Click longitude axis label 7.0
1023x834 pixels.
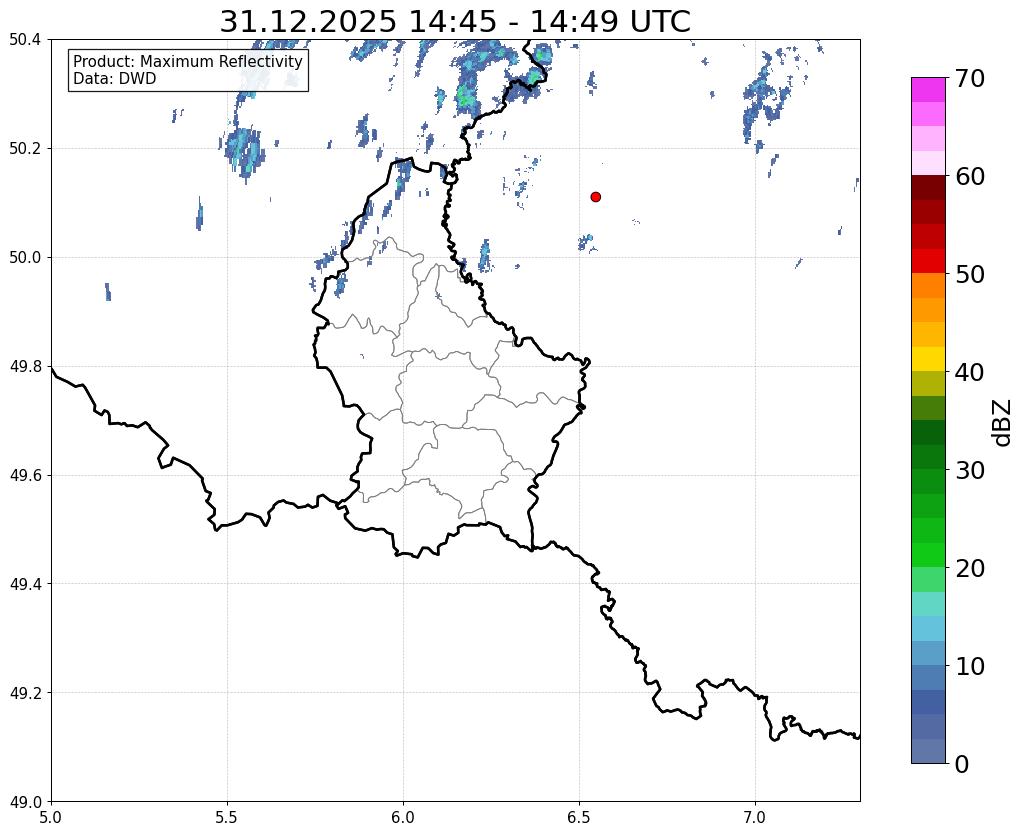click(756, 818)
